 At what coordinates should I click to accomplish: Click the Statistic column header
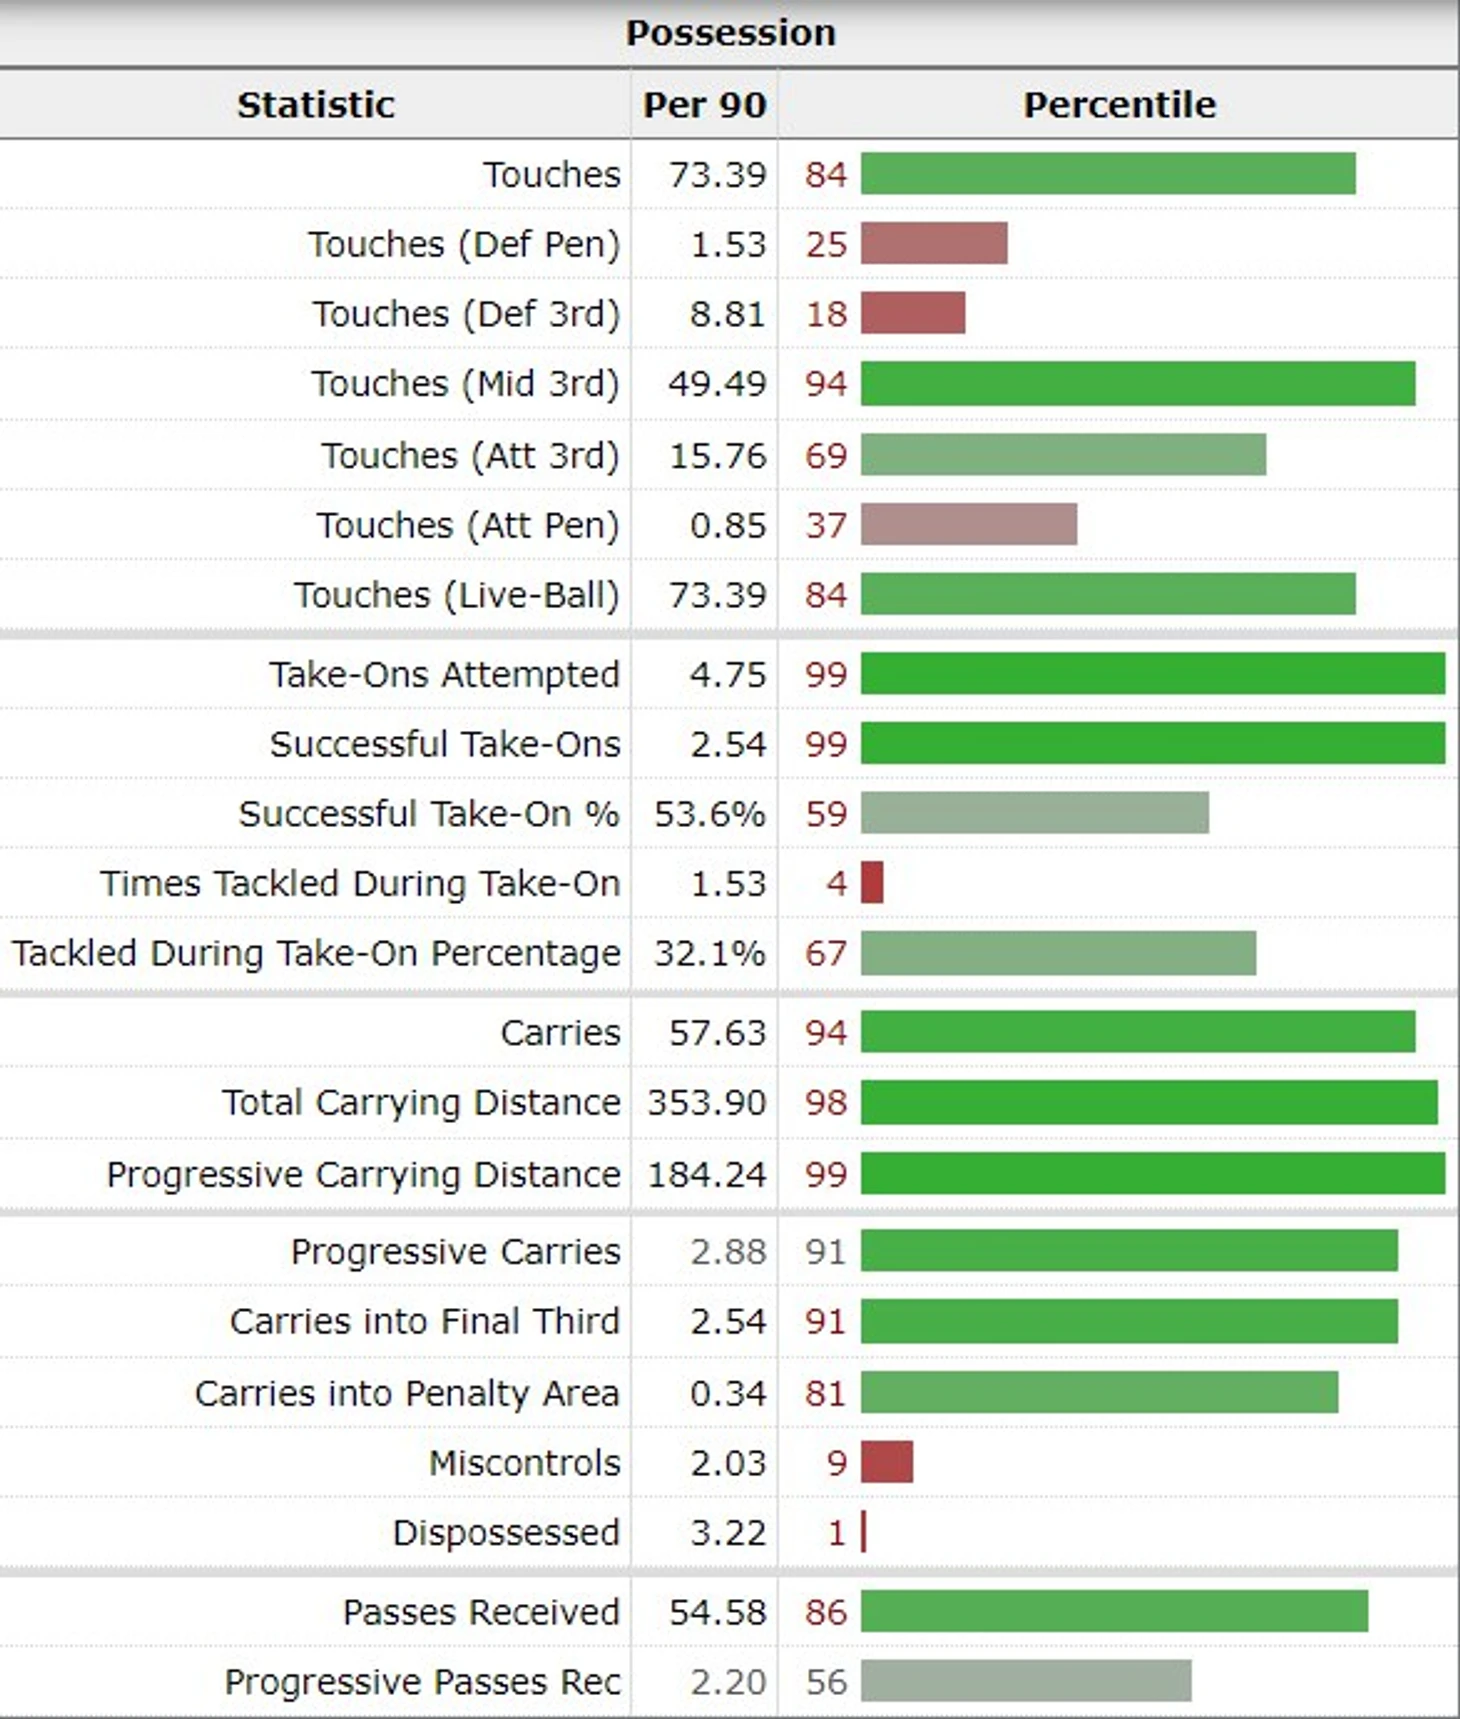tap(315, 104)
